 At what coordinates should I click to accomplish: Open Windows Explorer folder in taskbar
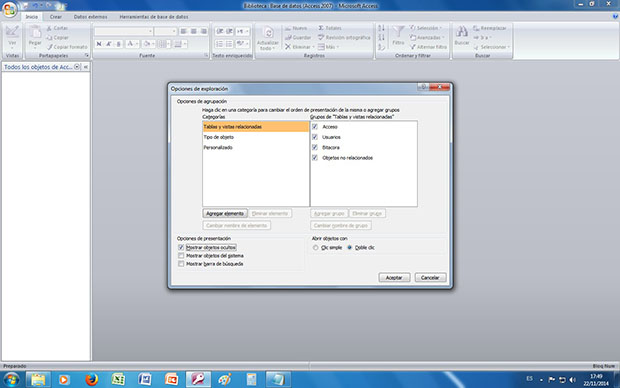(x=38, y=379)
